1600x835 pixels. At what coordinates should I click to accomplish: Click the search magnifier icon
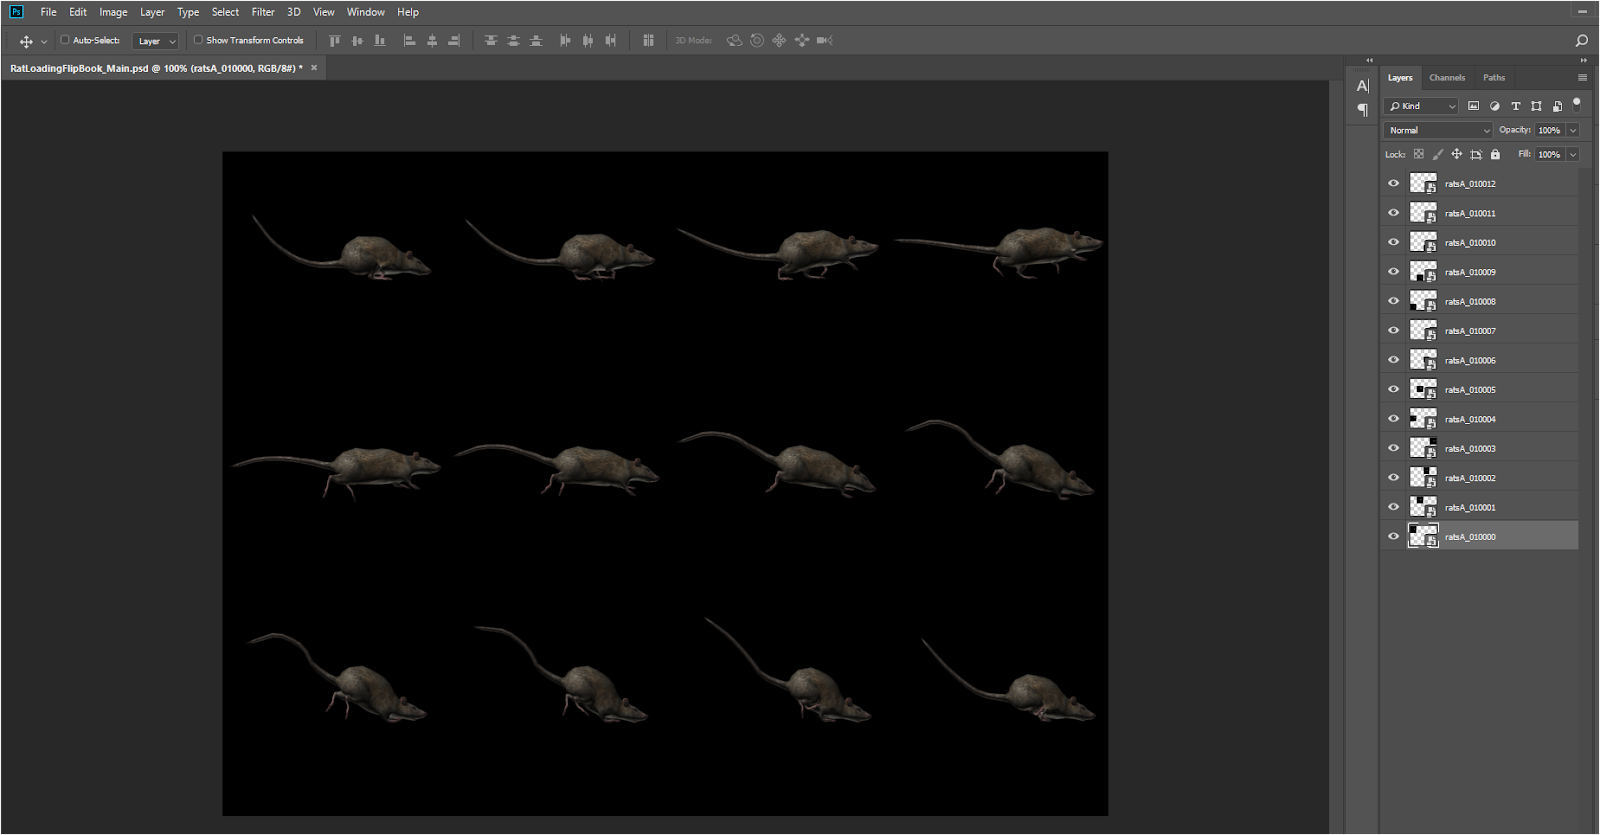1581,41
